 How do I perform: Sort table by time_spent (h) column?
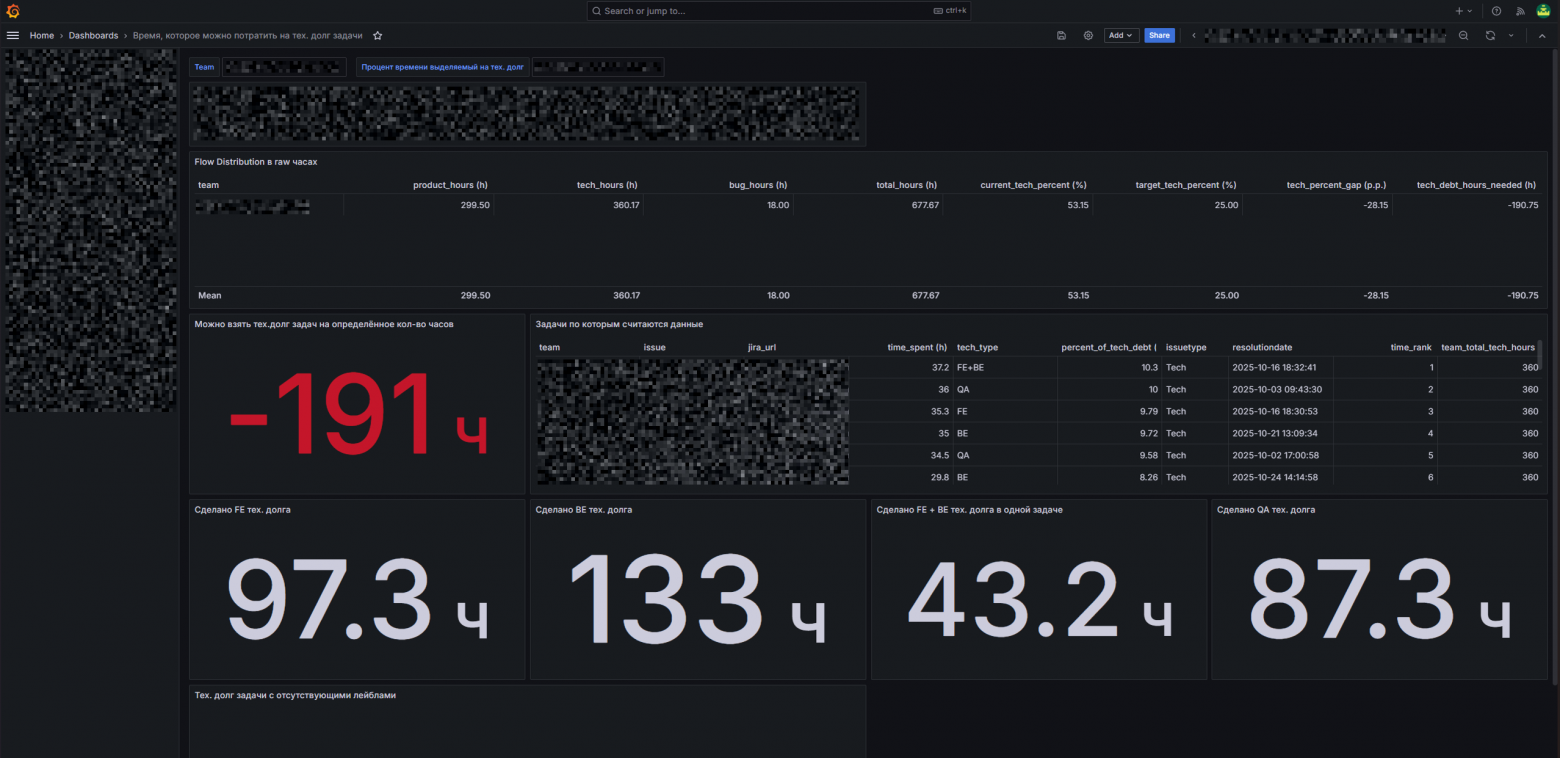(916, 347)
